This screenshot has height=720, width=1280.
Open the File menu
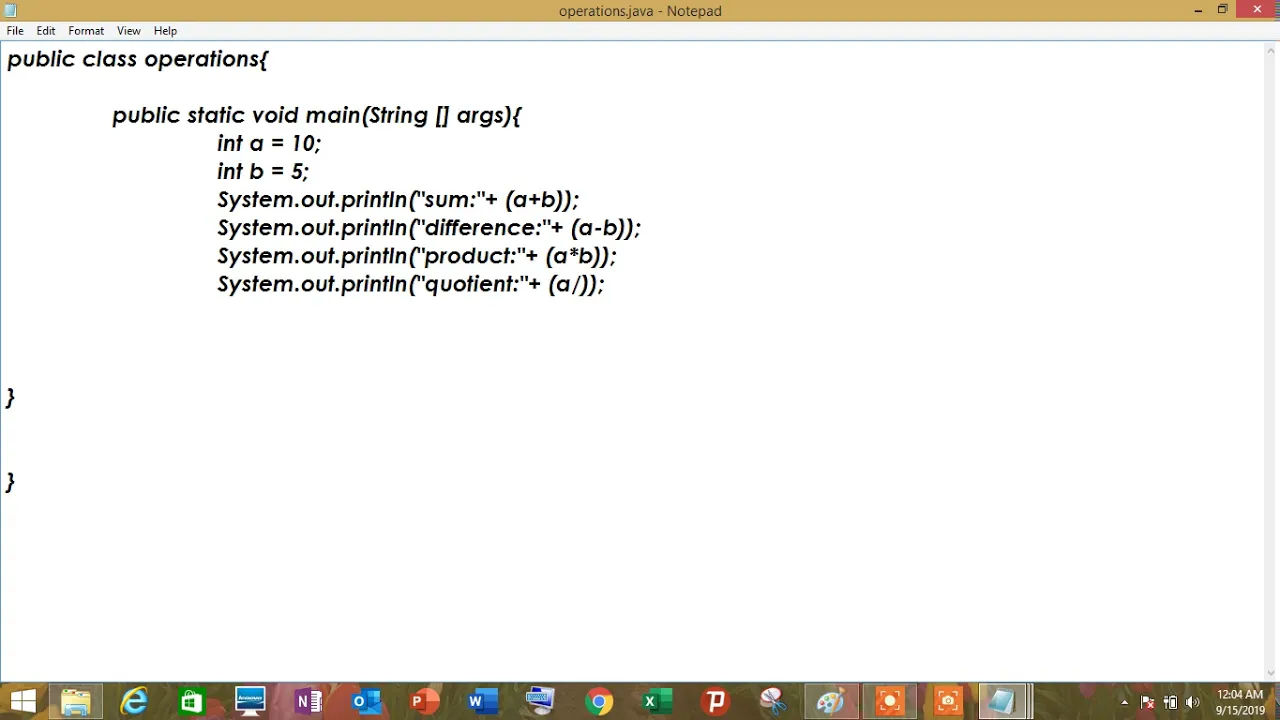coord(15,31)
